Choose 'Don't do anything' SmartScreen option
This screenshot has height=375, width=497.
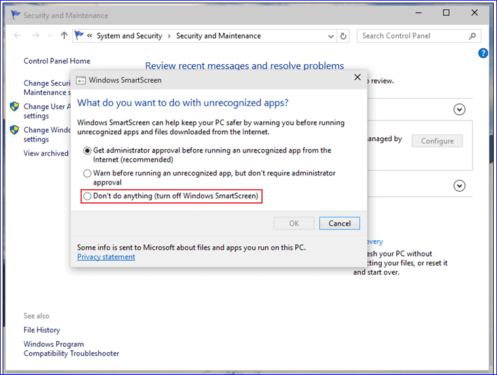[87, 196]
